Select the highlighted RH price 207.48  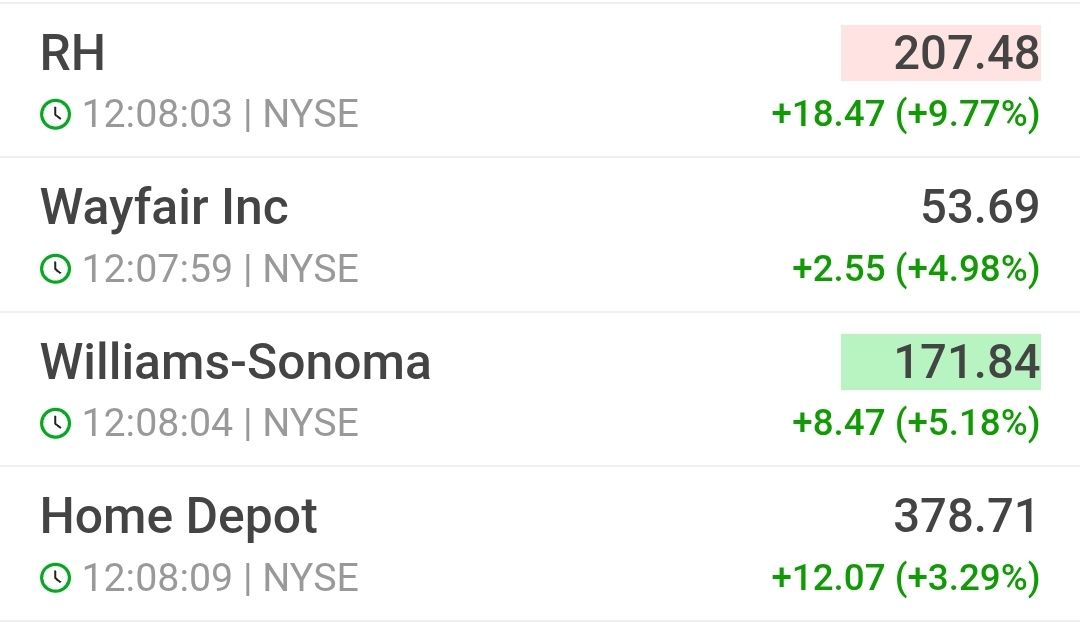tap(941, 53)
